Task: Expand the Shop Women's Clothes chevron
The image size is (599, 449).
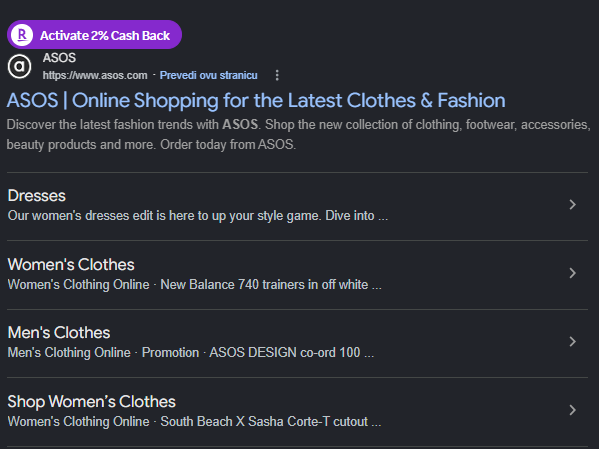Action: (572, 410)
